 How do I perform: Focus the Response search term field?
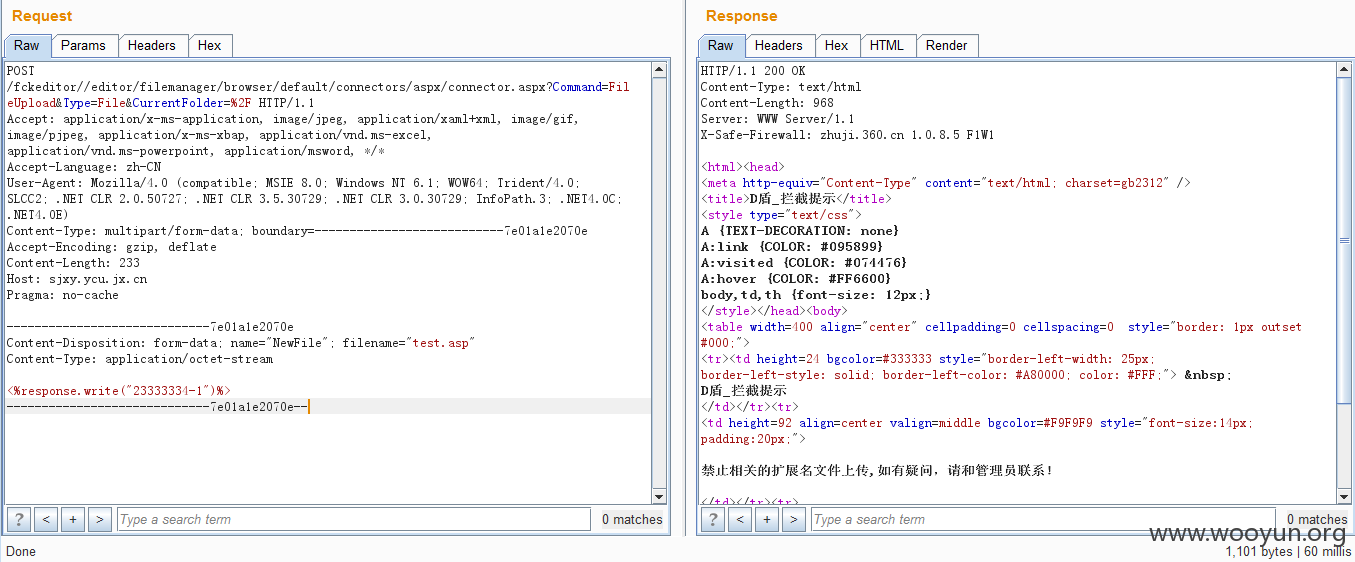1043,519
